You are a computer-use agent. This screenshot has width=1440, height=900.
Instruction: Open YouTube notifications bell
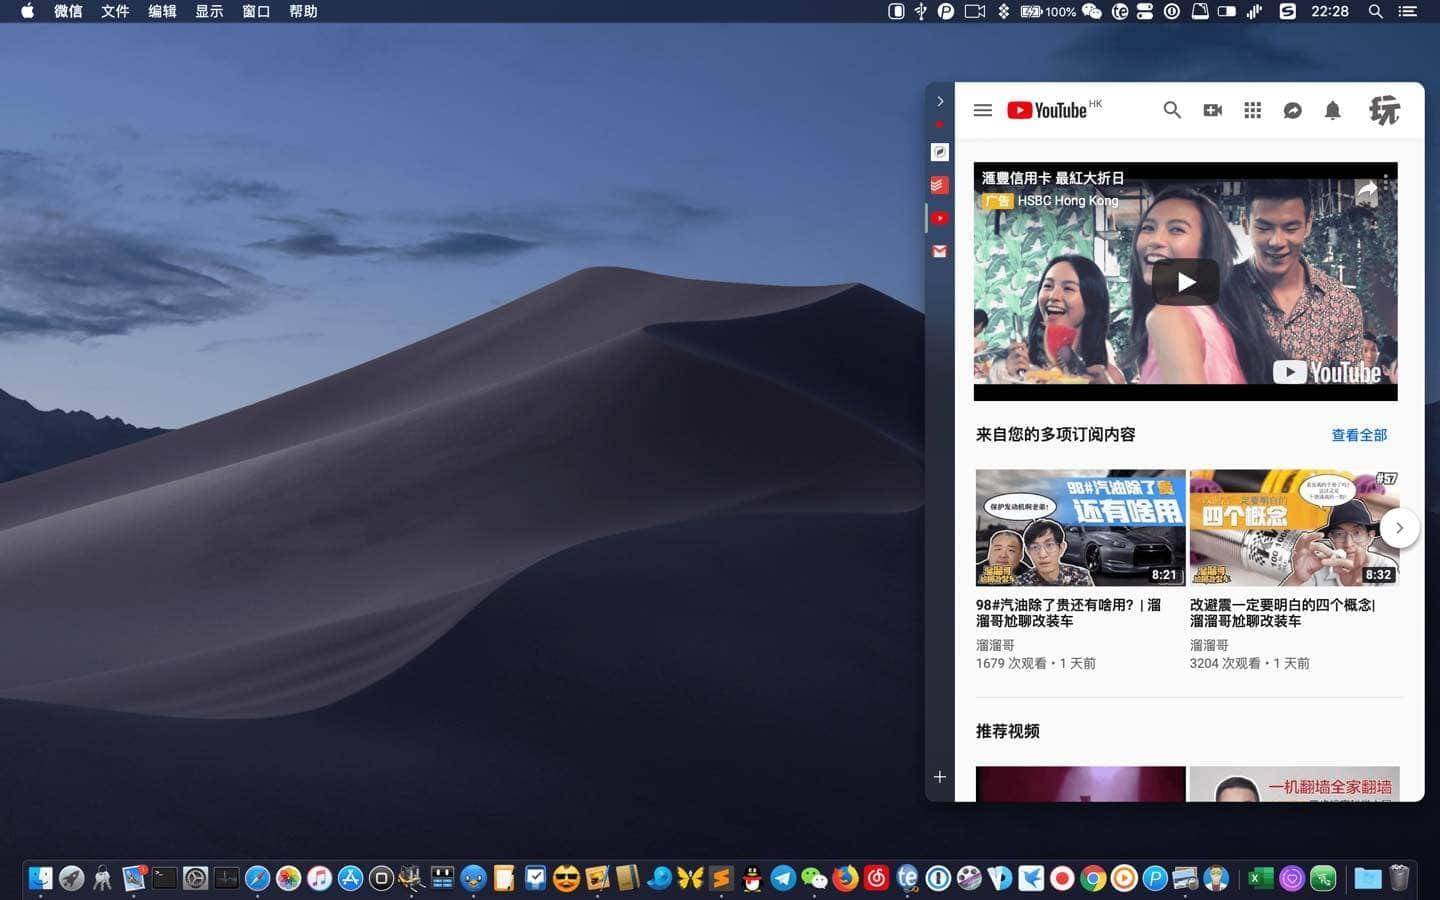[1332, 110]
